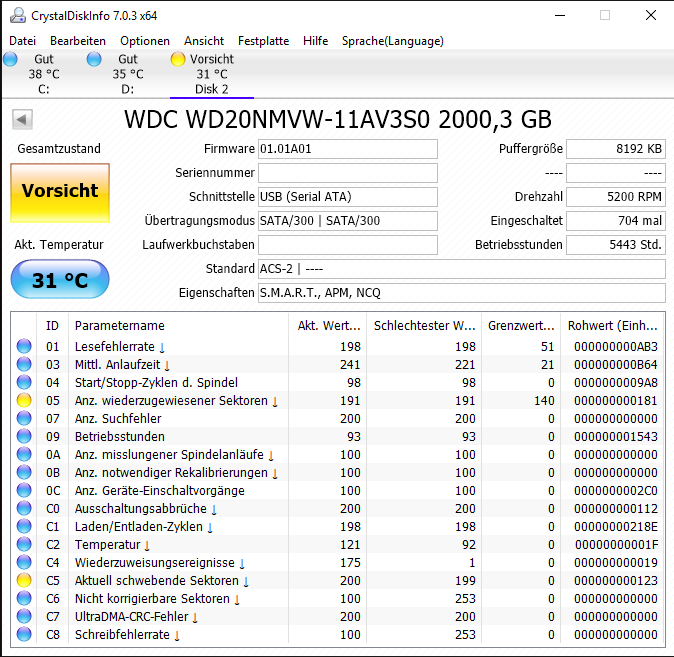Click blue status orb for Betriebsstunden row 09
The image size is (674, 657).
point(24,436)
